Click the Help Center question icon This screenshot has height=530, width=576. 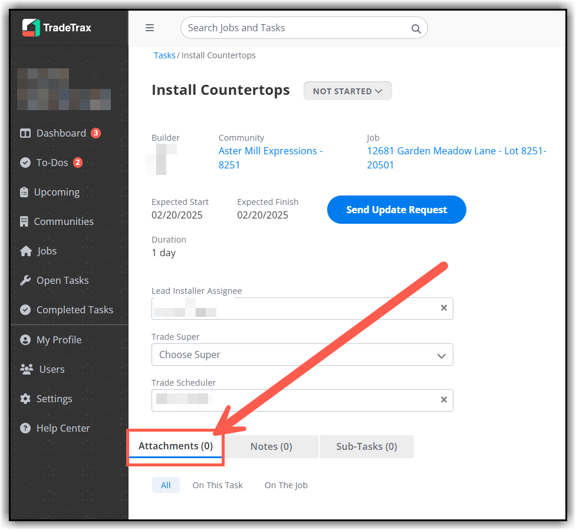coord(25,428)
